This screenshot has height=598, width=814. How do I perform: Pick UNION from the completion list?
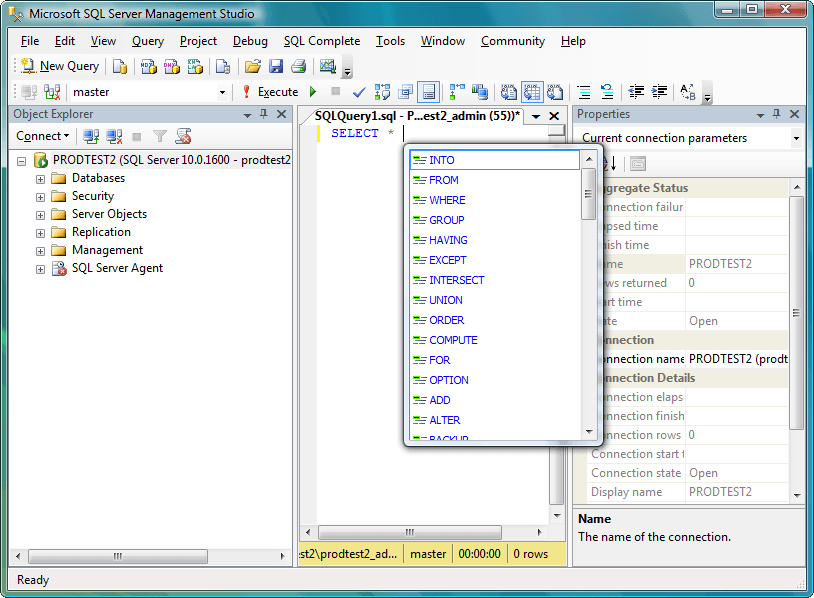[x=495, y=300]
